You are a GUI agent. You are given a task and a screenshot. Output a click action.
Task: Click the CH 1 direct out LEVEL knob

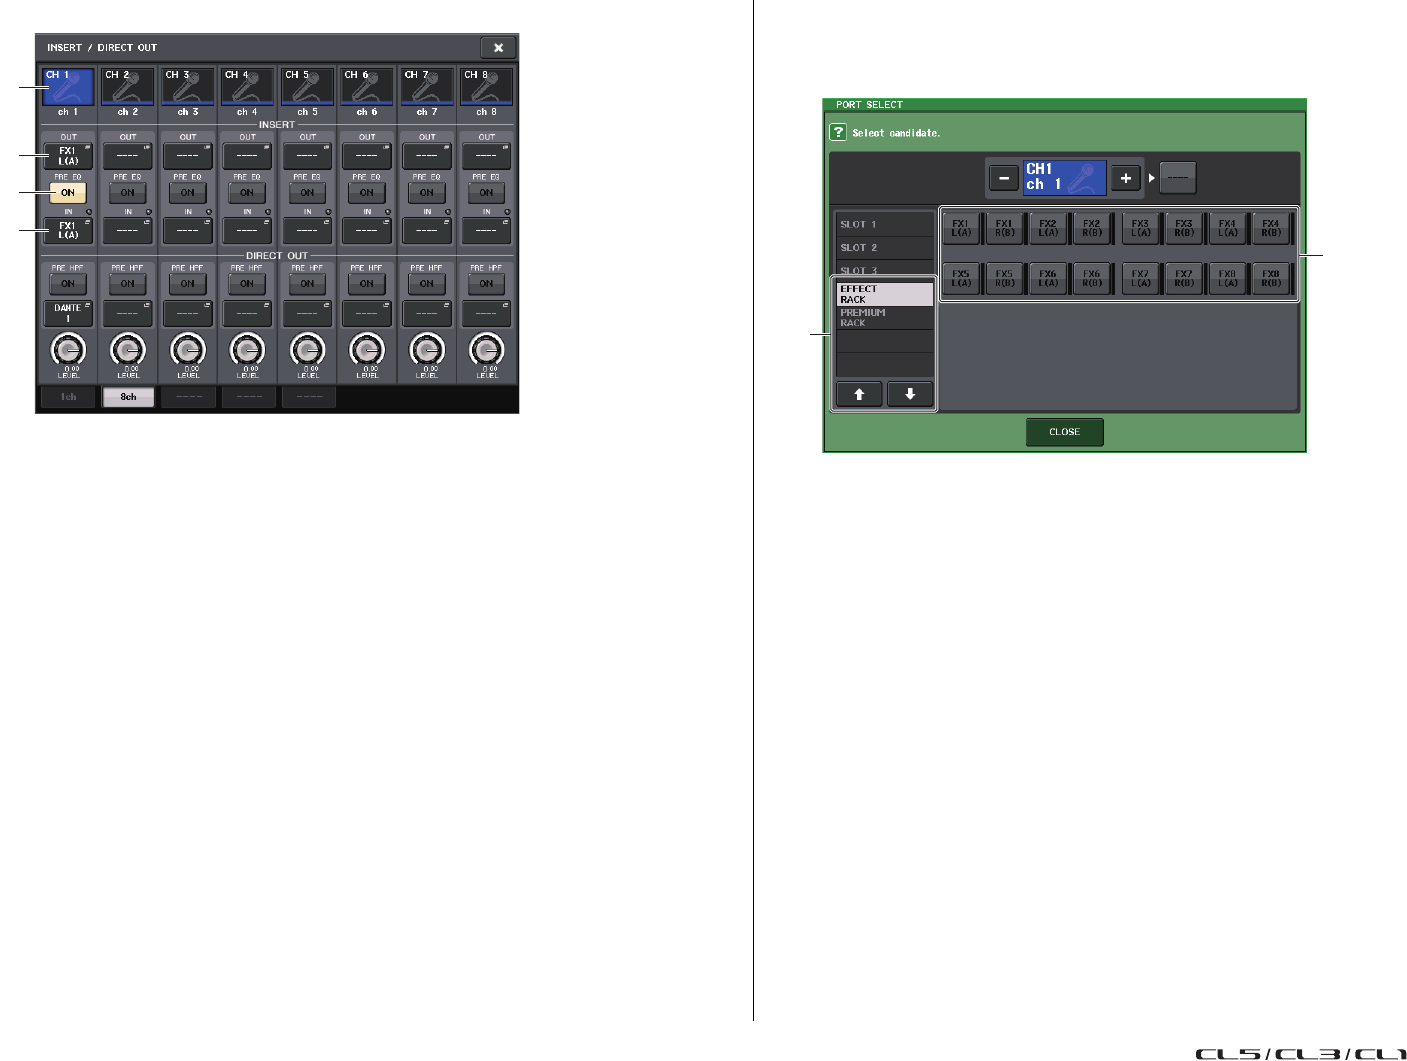tap(68, 349)
